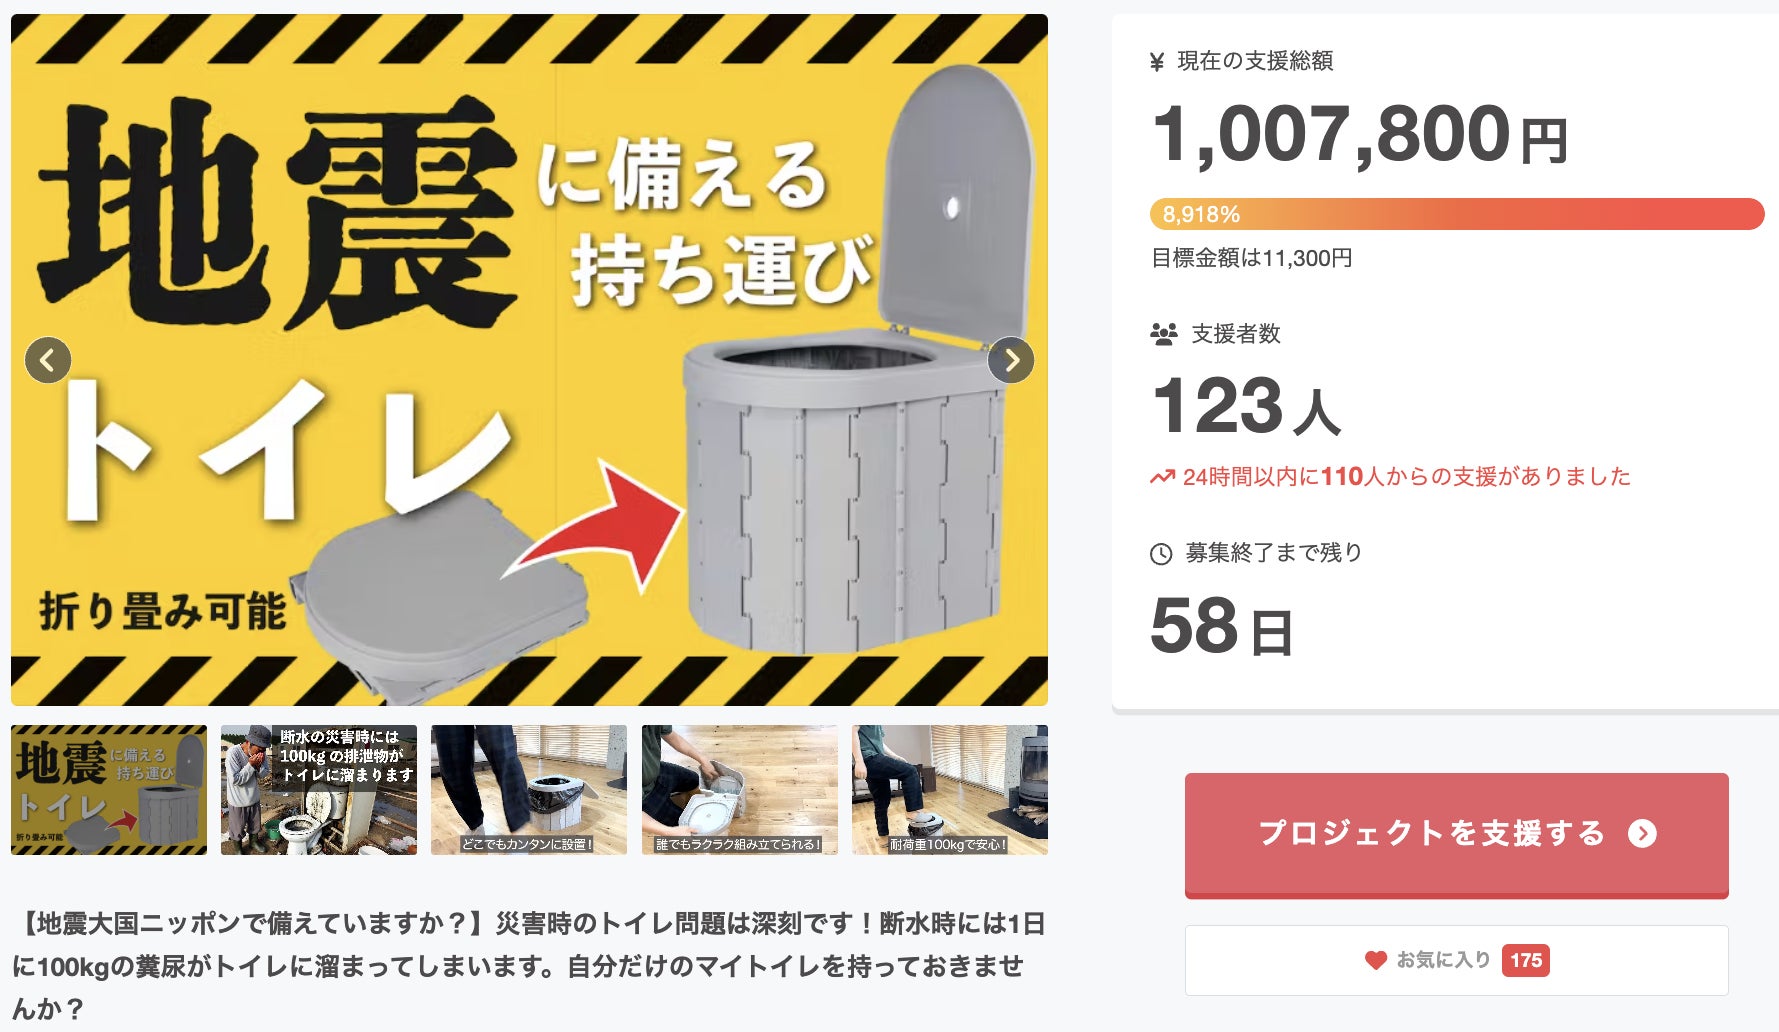Select the first 地震トイレ thumbnail

[x=109, y=790]
